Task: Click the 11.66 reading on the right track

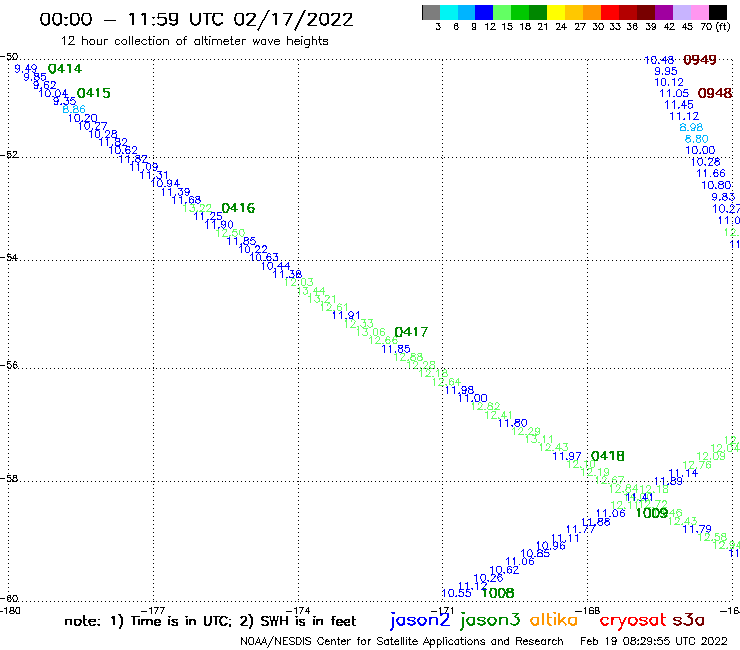Action: (x=711, y=174)
